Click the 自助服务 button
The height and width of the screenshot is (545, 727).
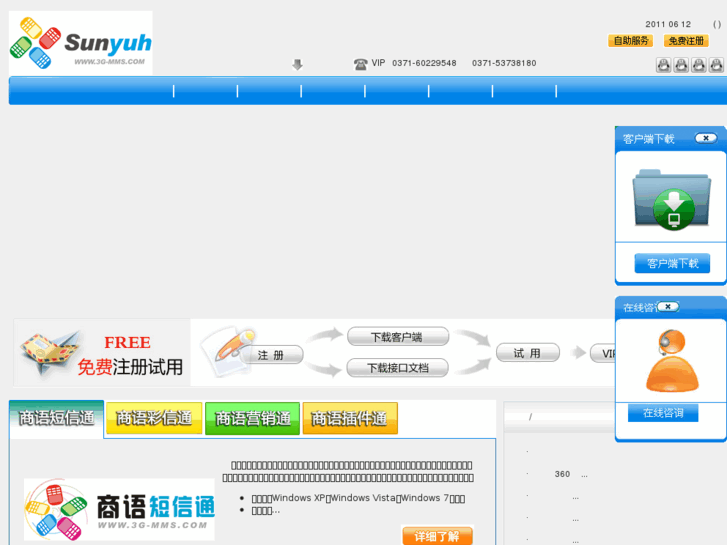(630, 41)
